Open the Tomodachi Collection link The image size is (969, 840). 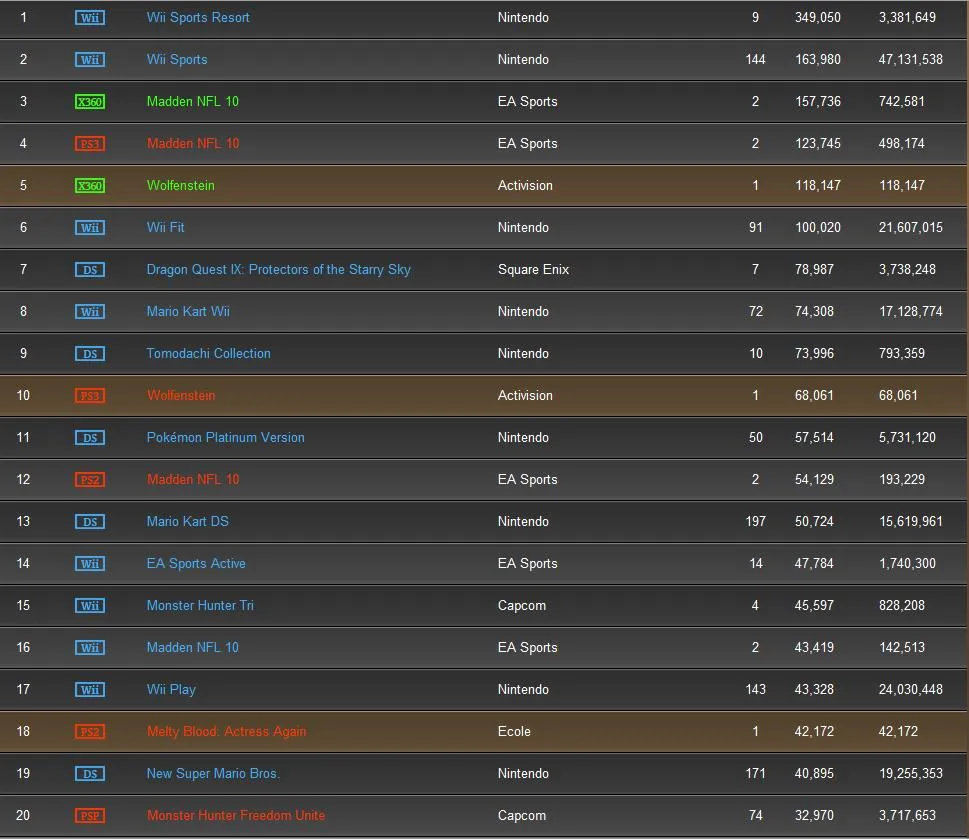click(x=208, y=354)
